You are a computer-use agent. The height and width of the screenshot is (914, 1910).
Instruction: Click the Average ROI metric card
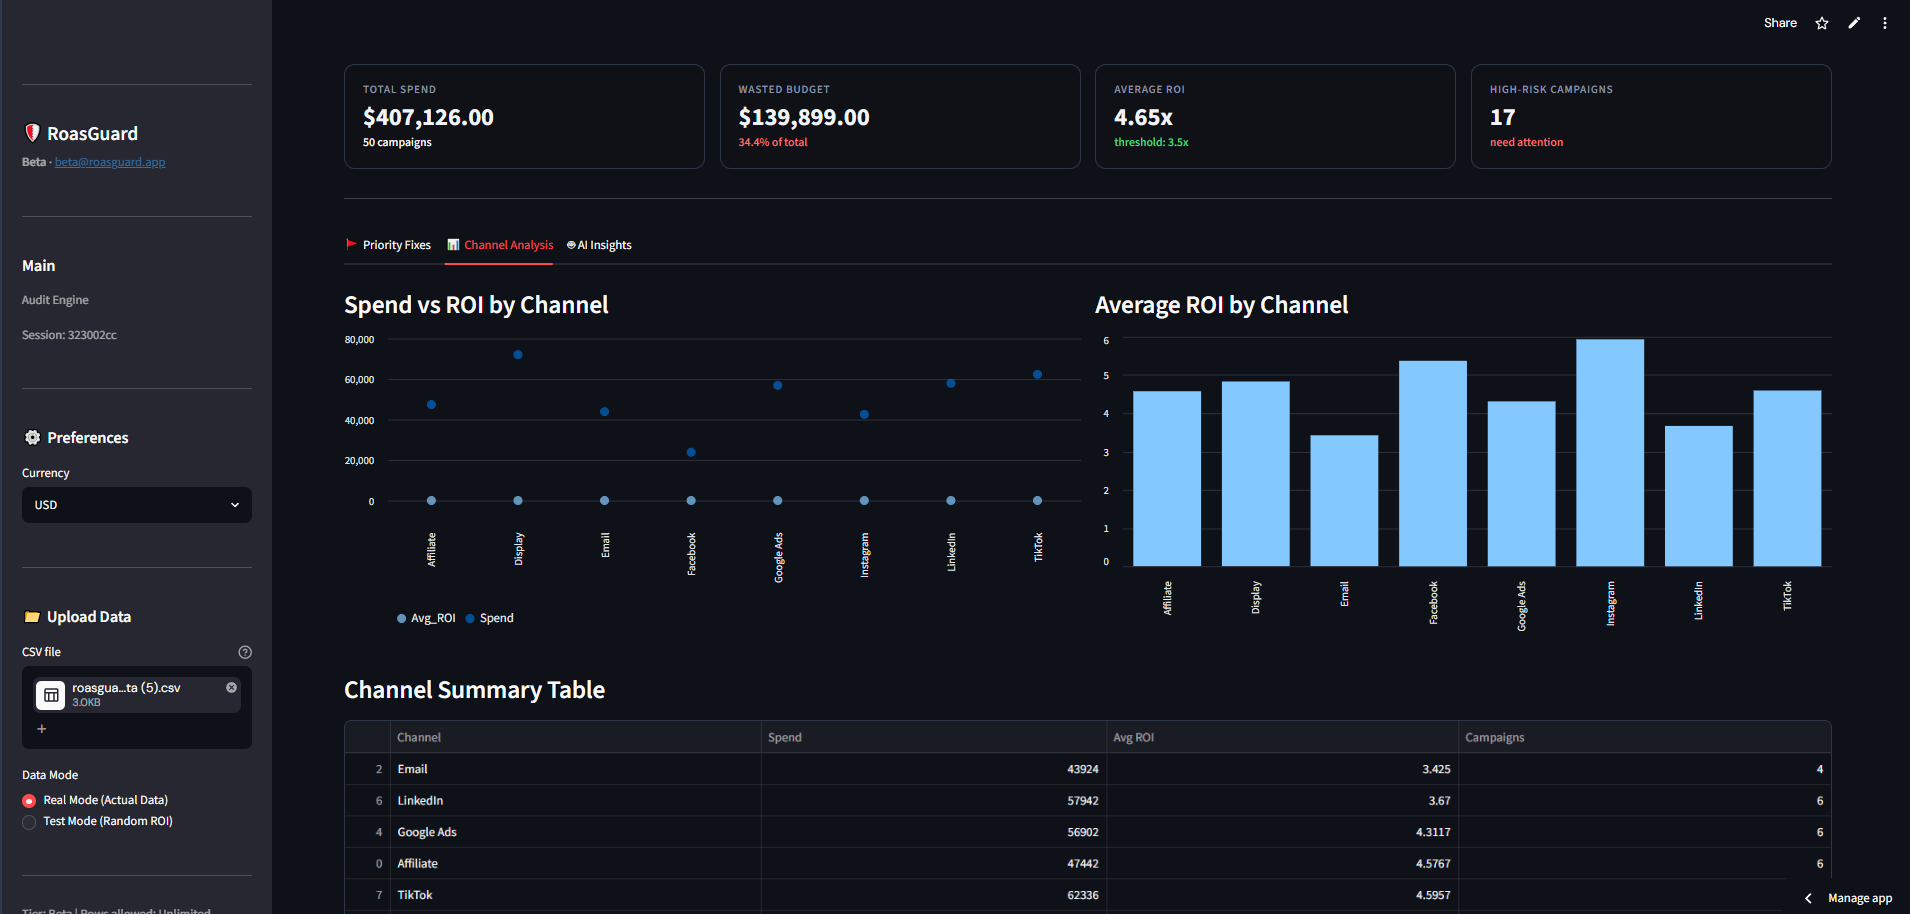pos(1275,117)
